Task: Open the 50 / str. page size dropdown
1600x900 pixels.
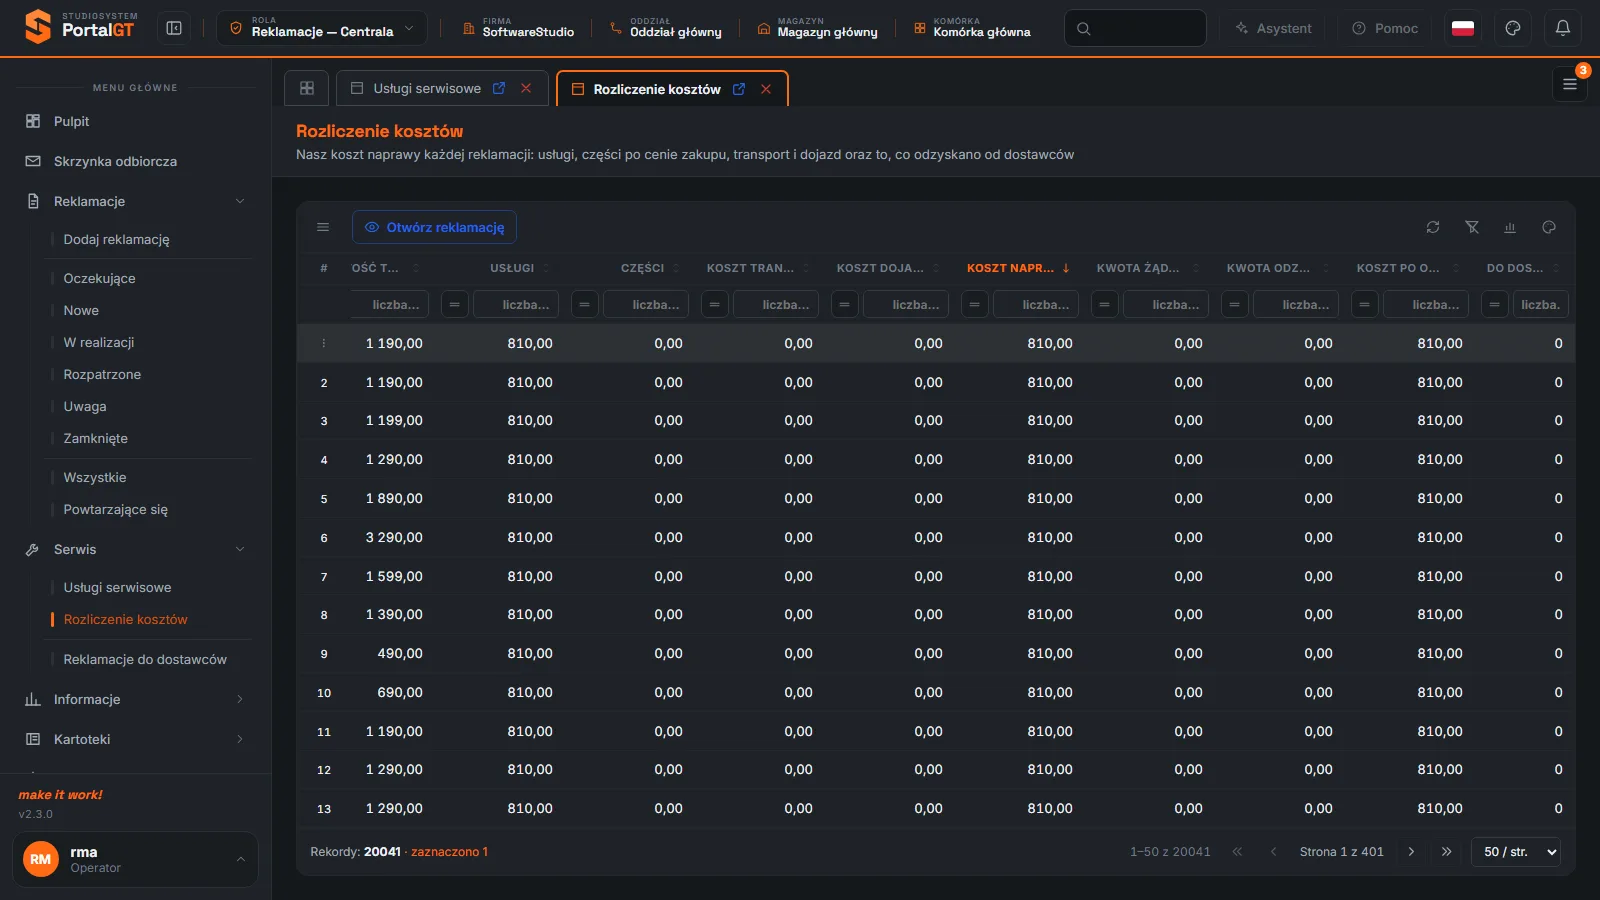Action: click(x=1516, y=852)
